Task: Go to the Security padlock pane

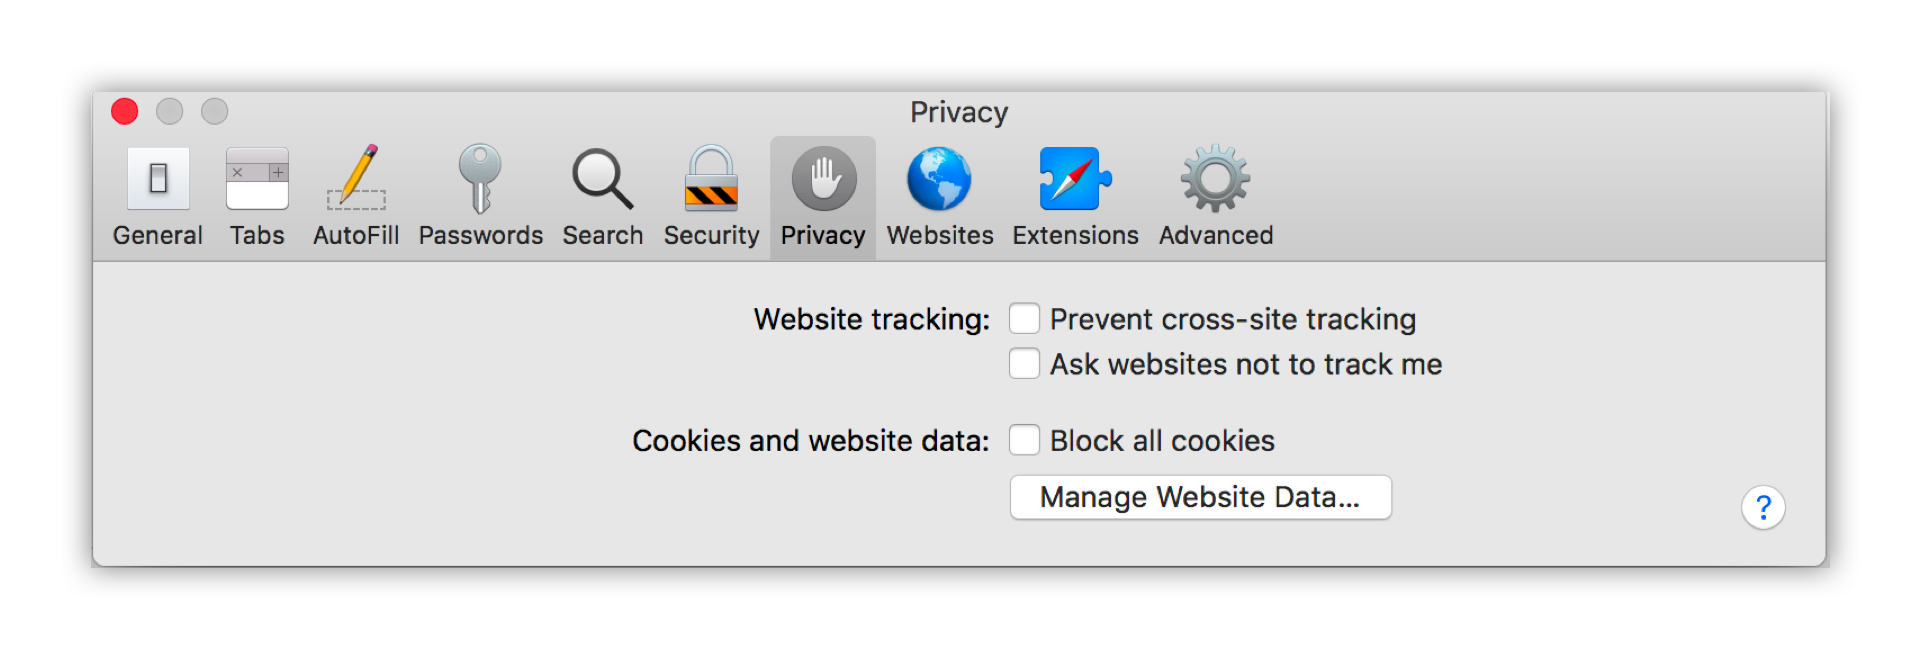Action: tap(711, 197)
